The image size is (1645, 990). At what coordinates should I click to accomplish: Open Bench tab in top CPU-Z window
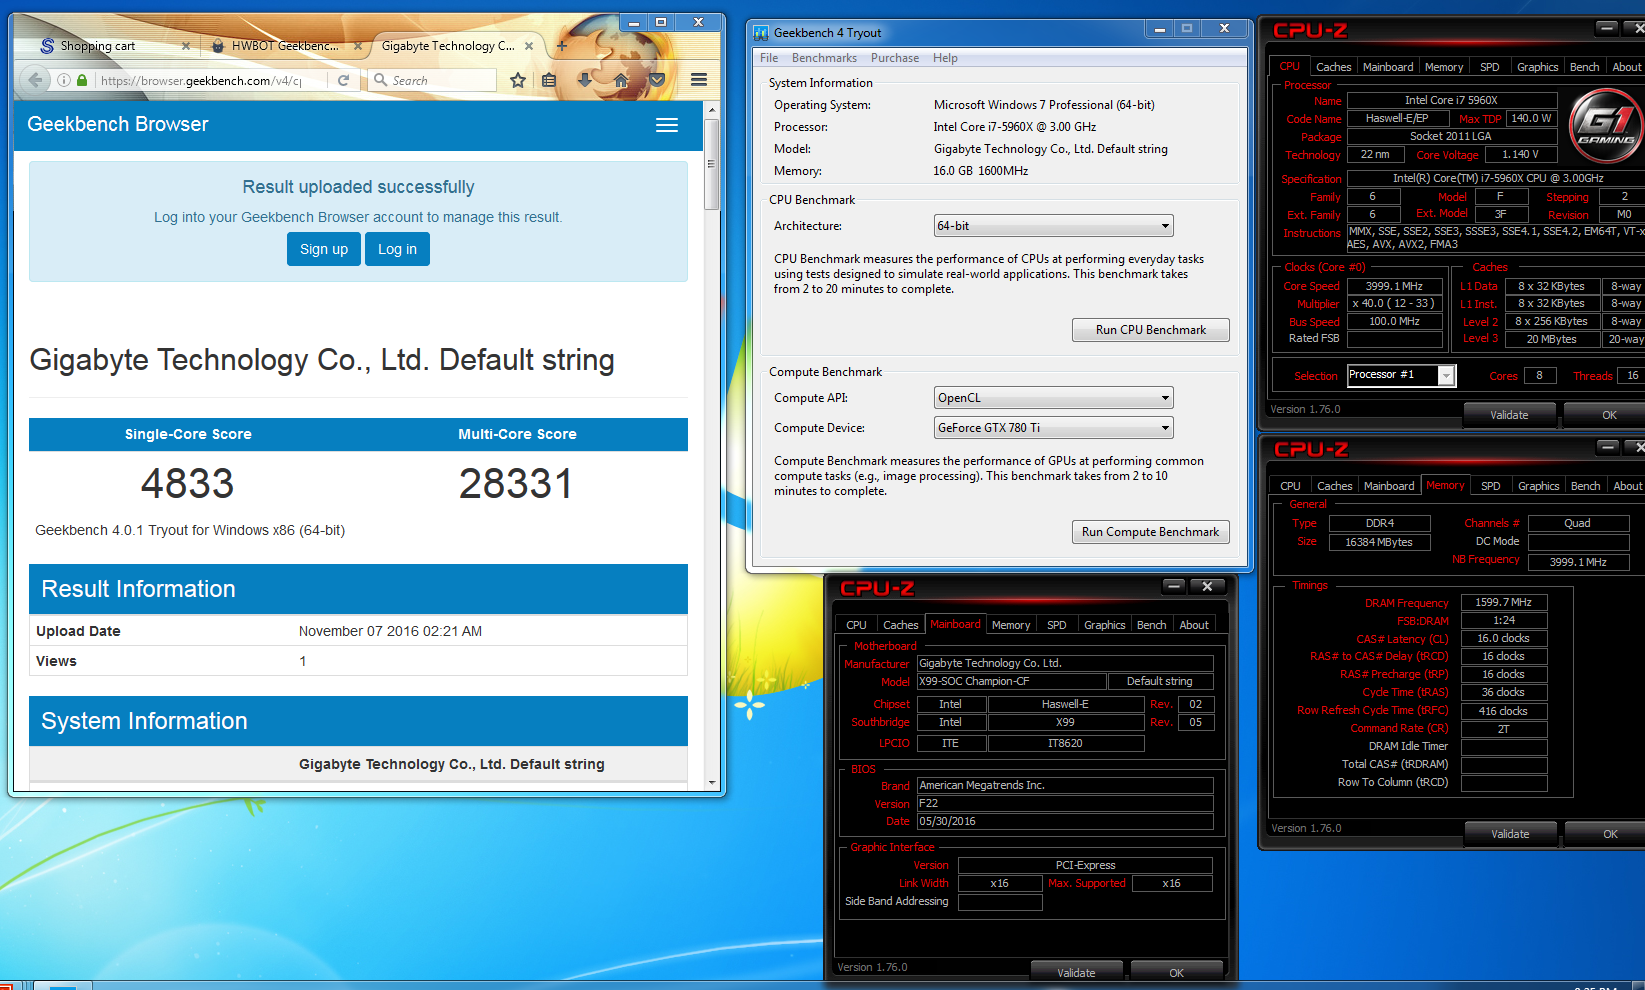1584,67
